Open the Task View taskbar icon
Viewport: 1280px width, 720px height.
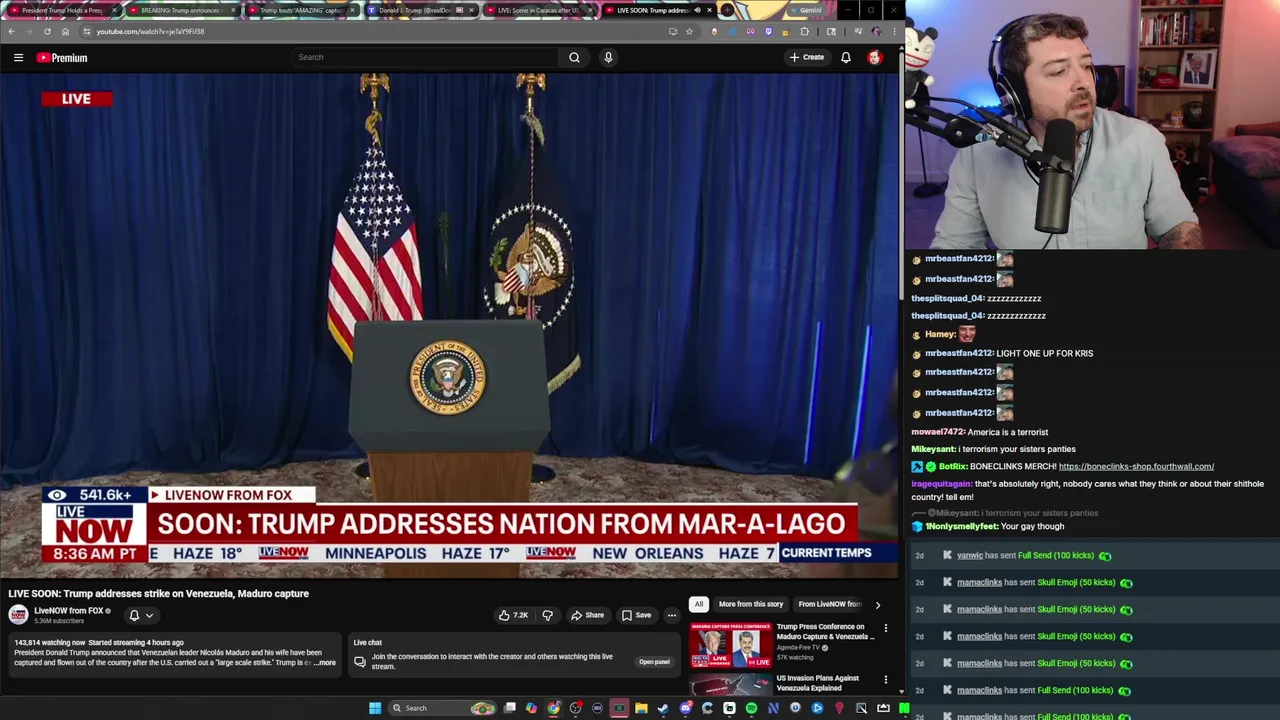pyautogui.click(x=510, y=708)
